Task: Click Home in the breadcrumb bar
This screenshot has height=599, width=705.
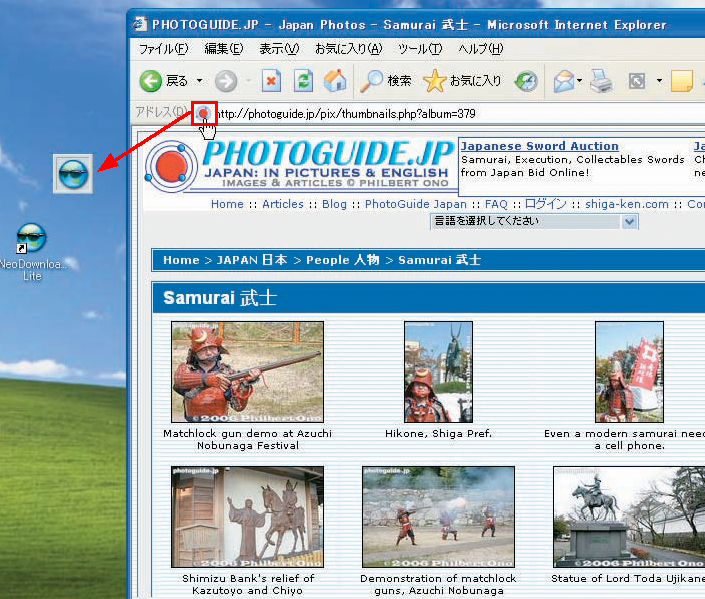Action: [181, 260]
